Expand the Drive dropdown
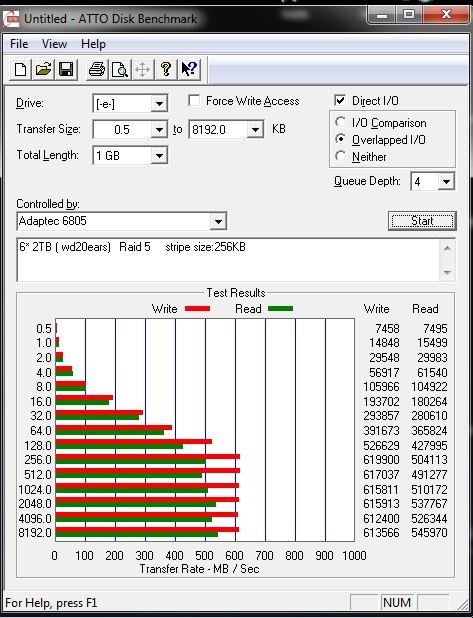 coord(159,104)
